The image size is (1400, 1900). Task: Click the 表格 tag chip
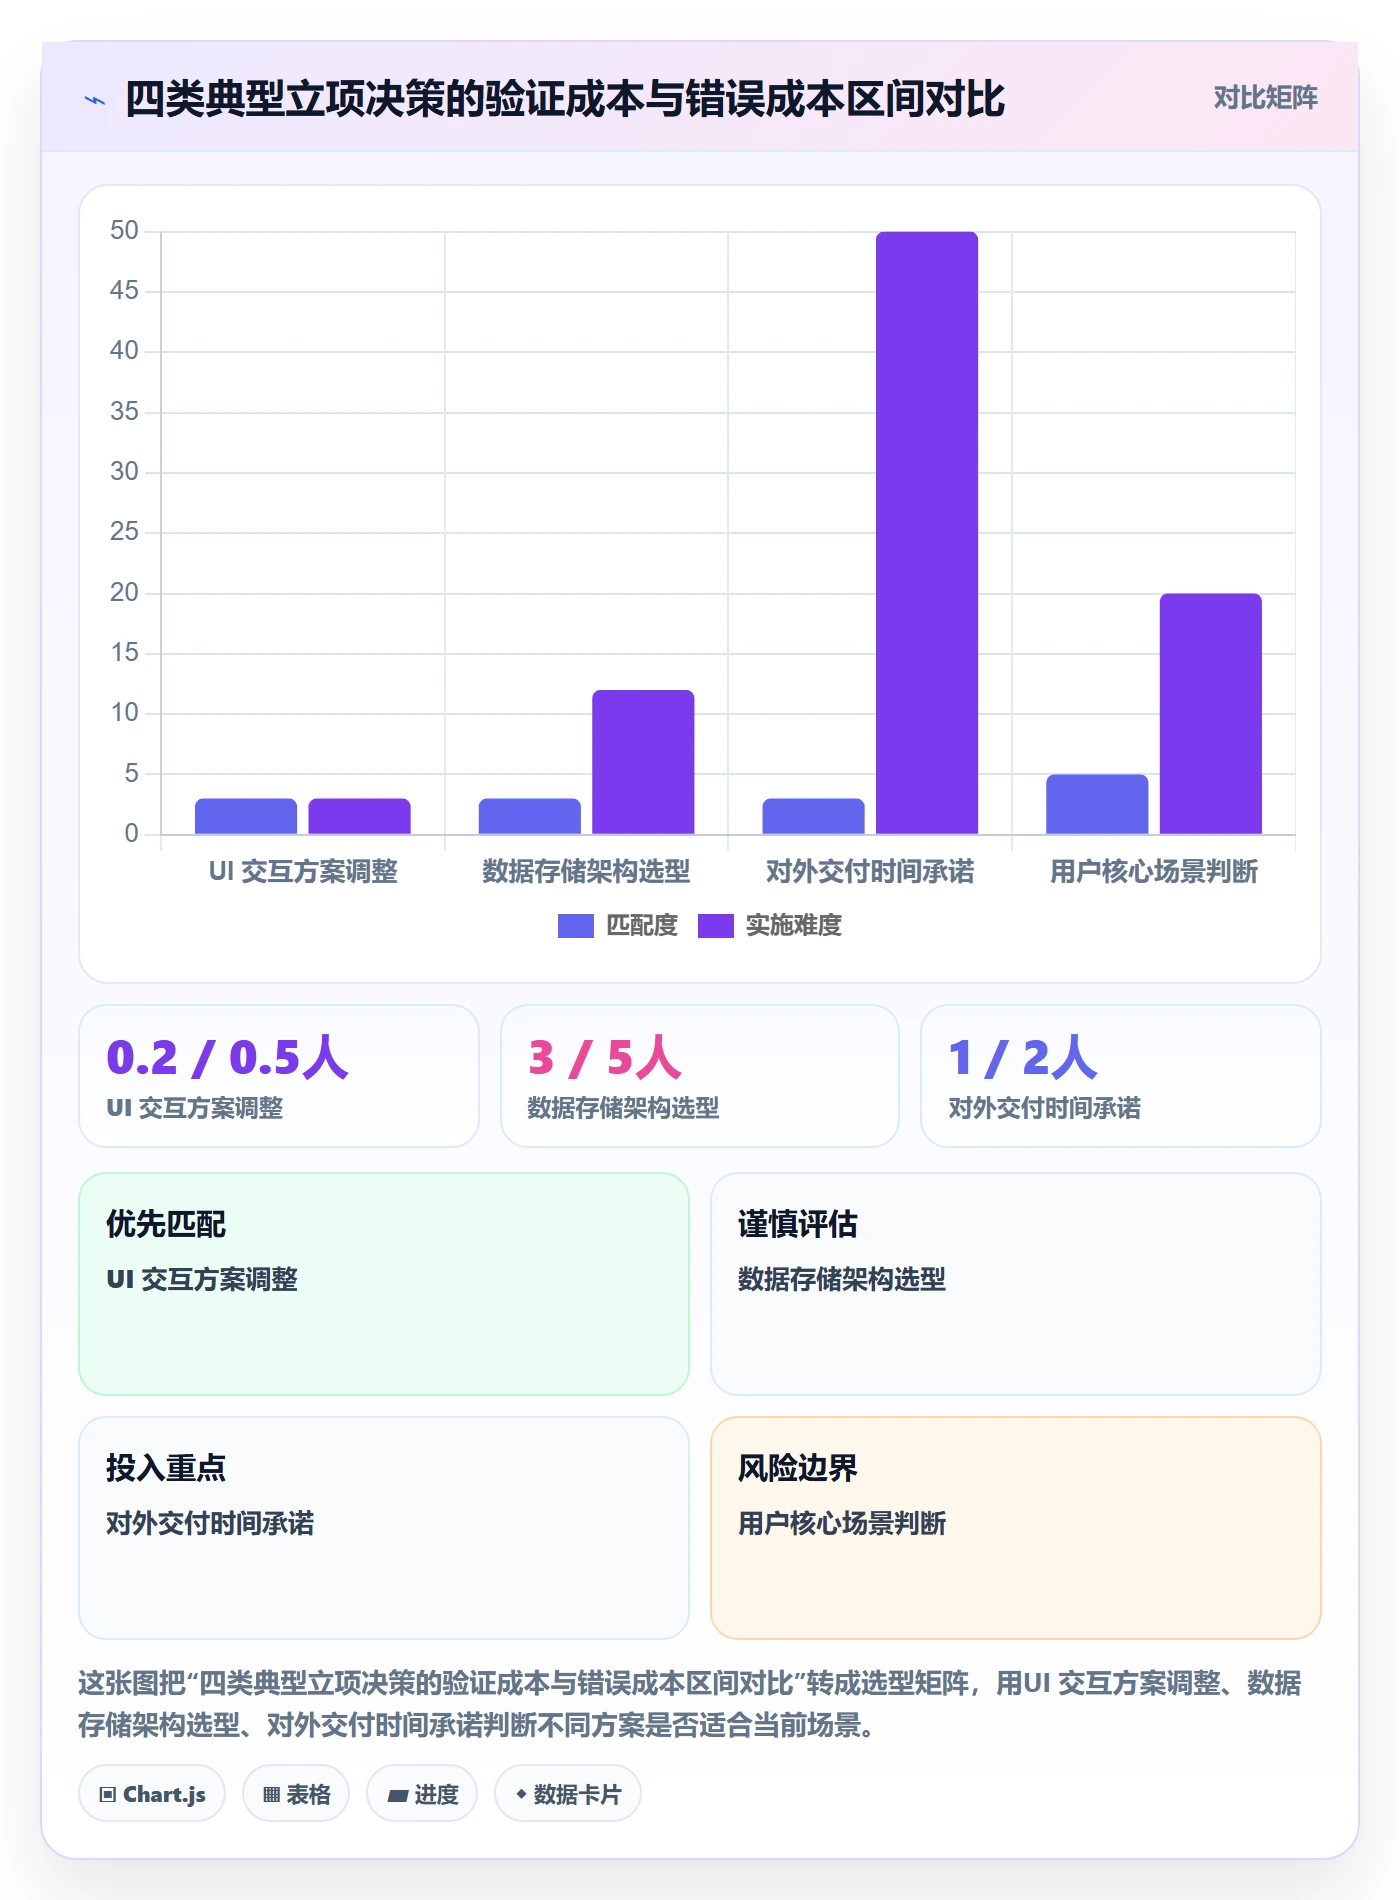point(296,1794)
